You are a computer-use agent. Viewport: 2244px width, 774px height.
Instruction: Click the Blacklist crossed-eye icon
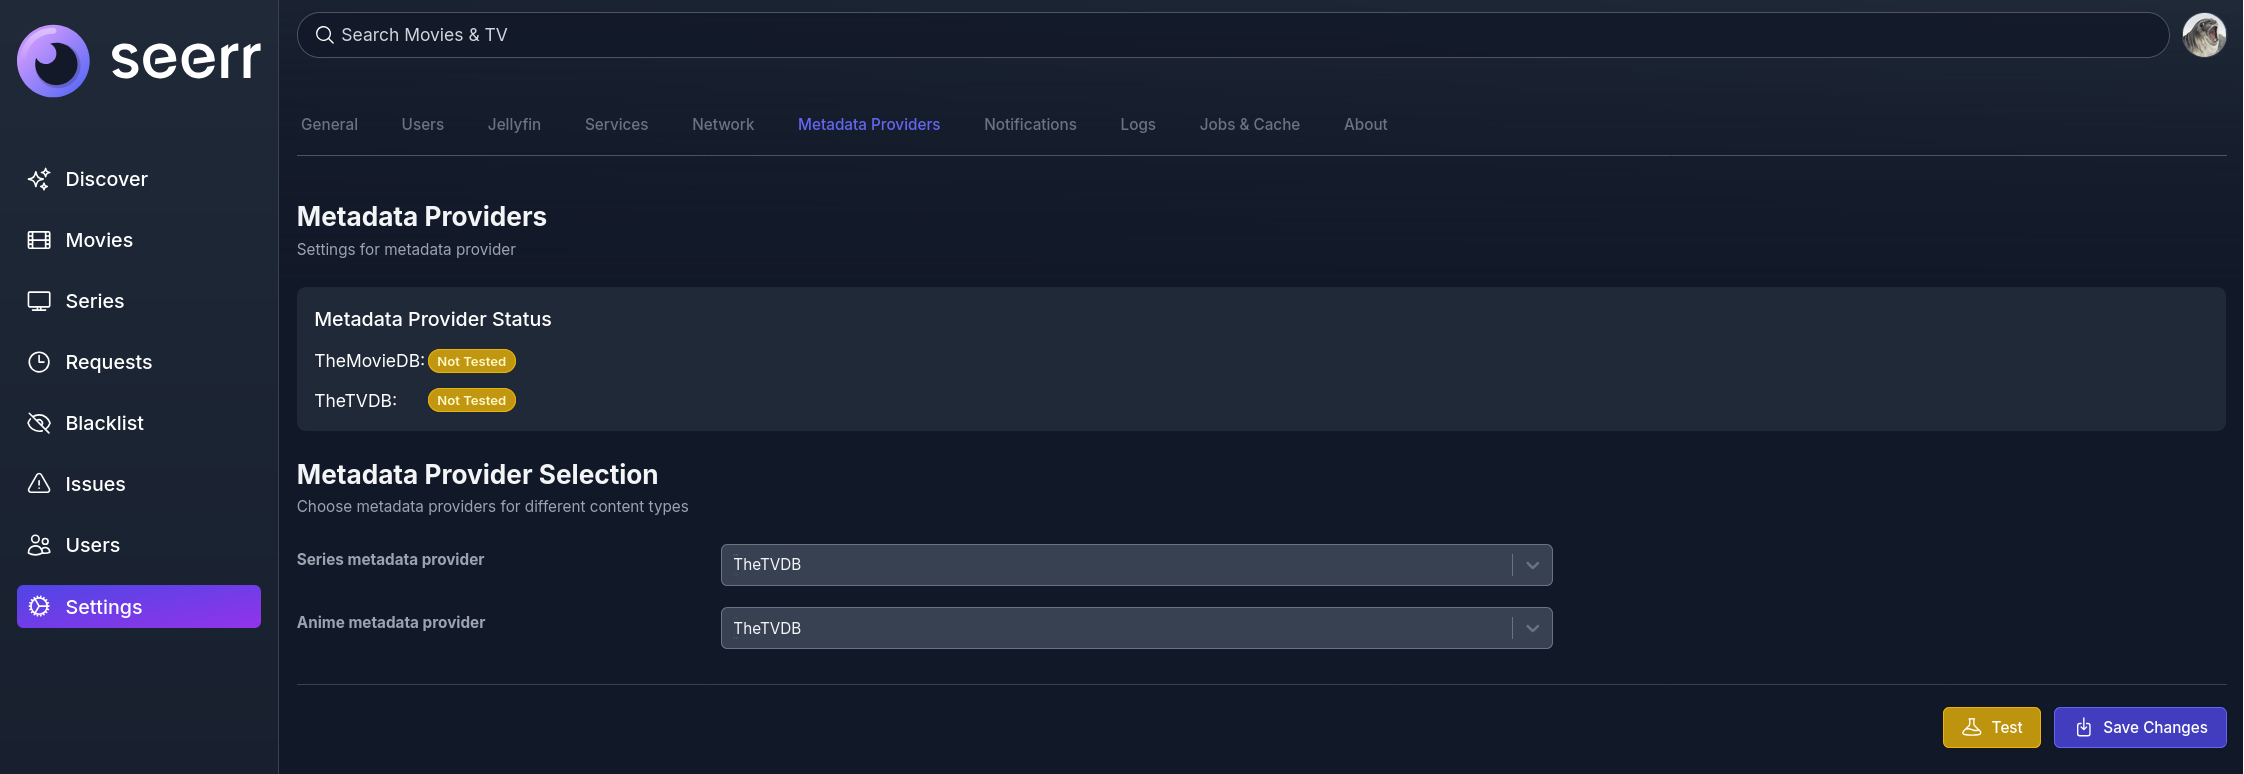(39, 423)
